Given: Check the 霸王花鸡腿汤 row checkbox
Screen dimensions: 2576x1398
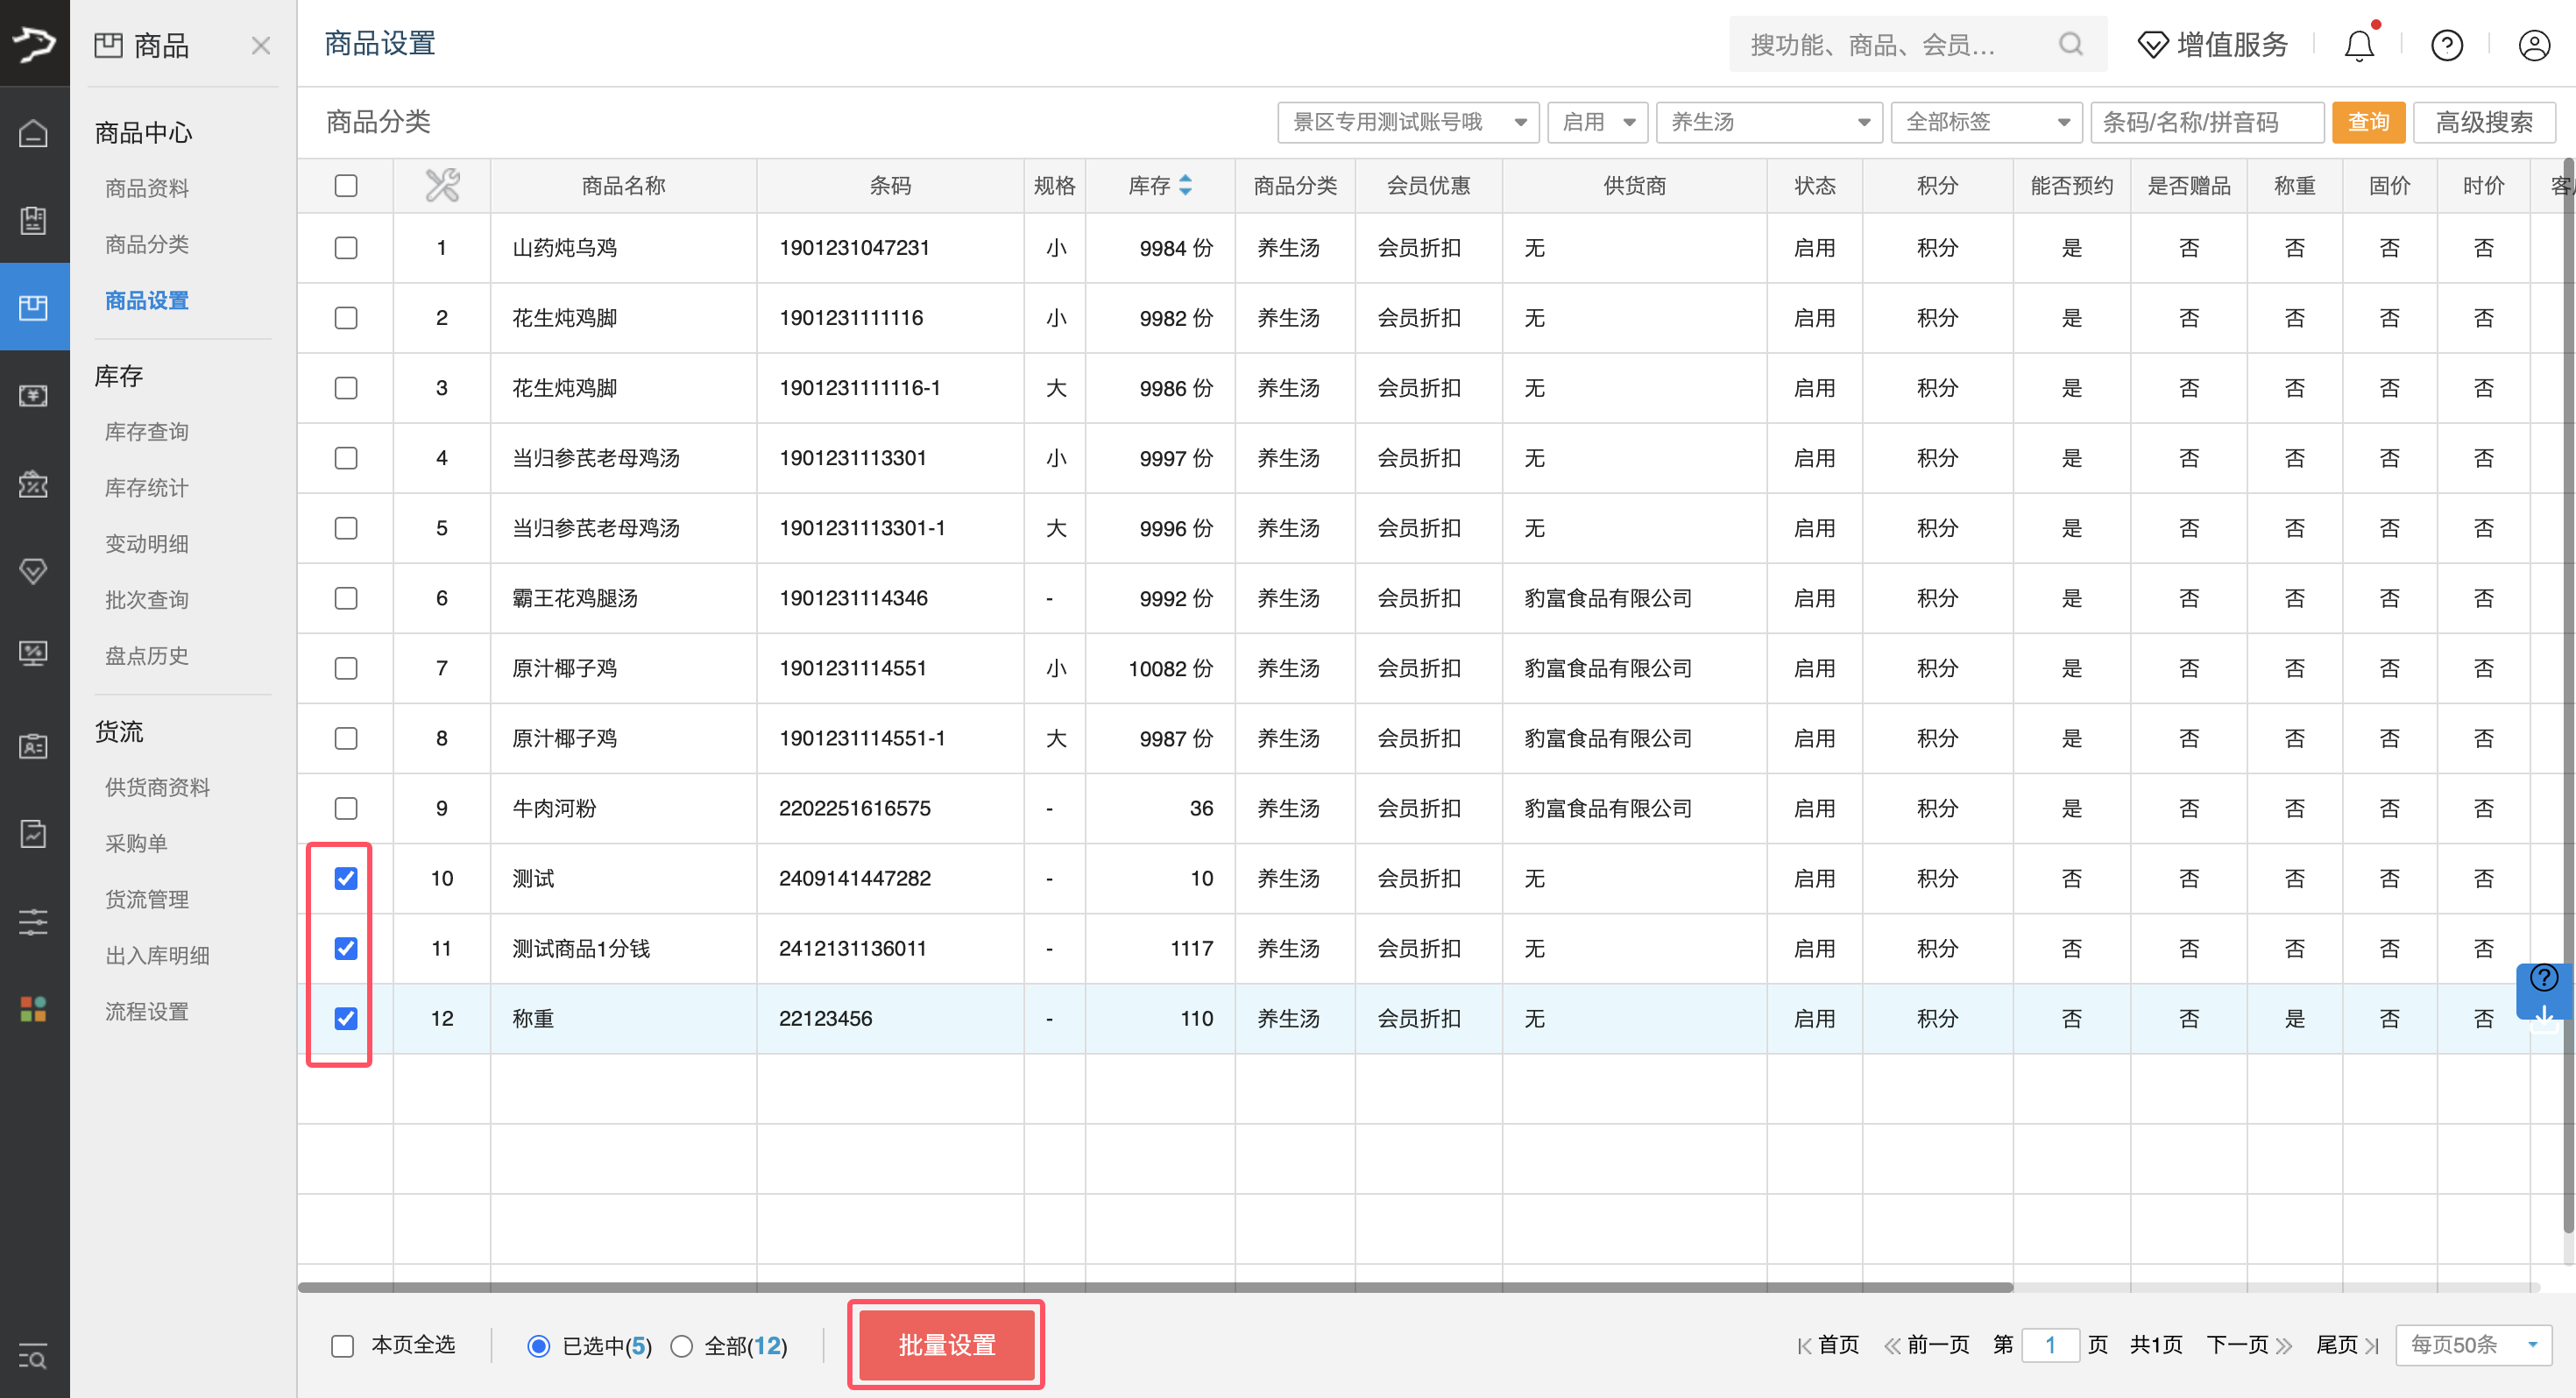Looking at the screenshot, I should click(346, 597).
